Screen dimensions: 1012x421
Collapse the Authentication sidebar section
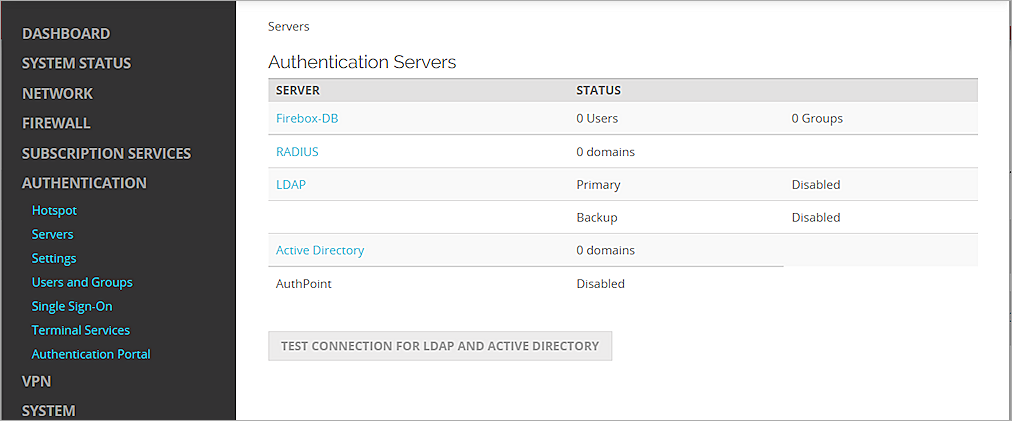coord(84,183)
